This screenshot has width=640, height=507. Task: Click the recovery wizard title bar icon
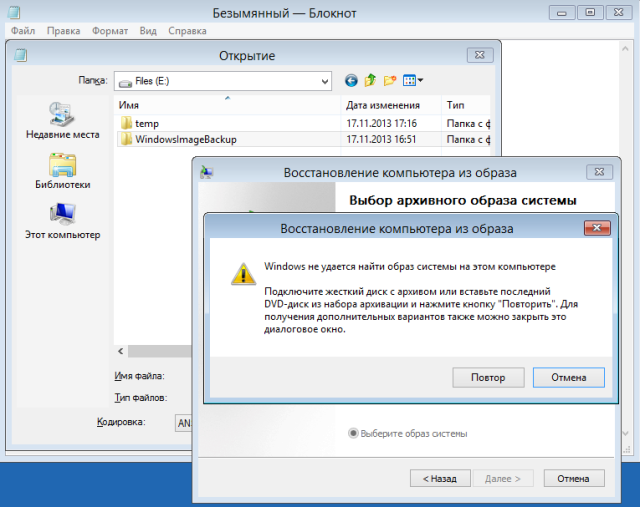pos(207,172)
